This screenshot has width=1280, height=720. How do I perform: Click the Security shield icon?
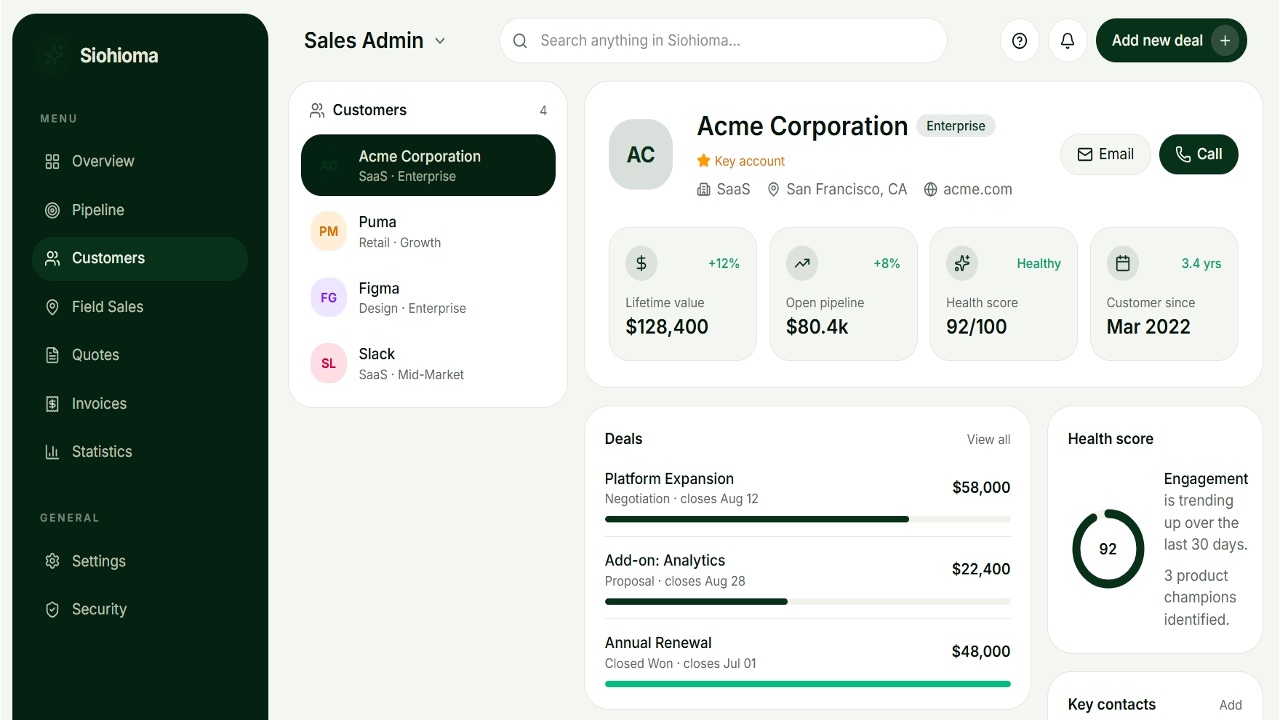click(52, 609)
